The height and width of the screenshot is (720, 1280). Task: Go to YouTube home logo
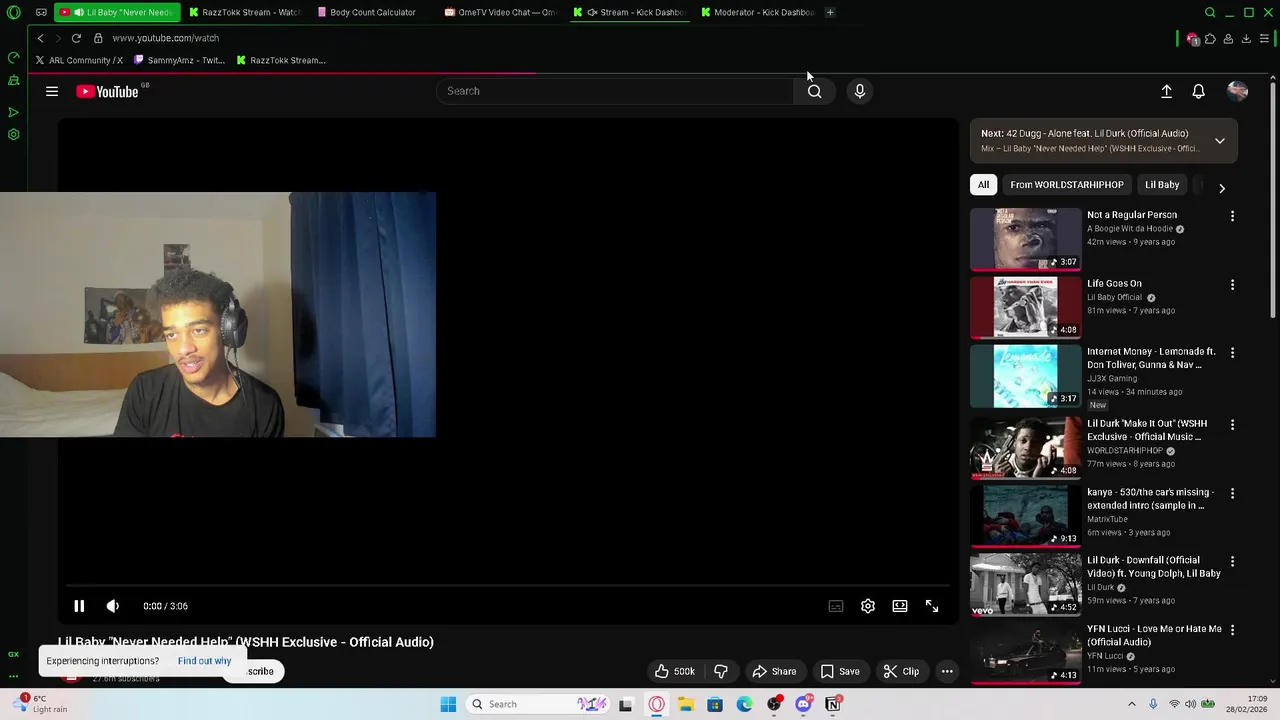108,91
